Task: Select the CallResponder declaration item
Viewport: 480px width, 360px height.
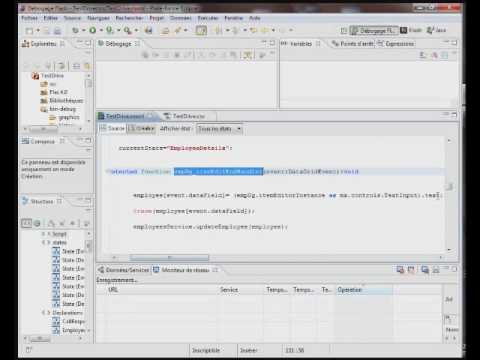Action: (x=69, y=321)
